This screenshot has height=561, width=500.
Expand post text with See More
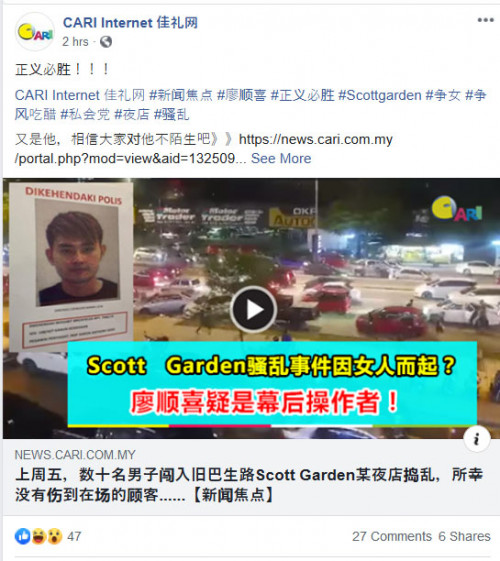point(281,158)
